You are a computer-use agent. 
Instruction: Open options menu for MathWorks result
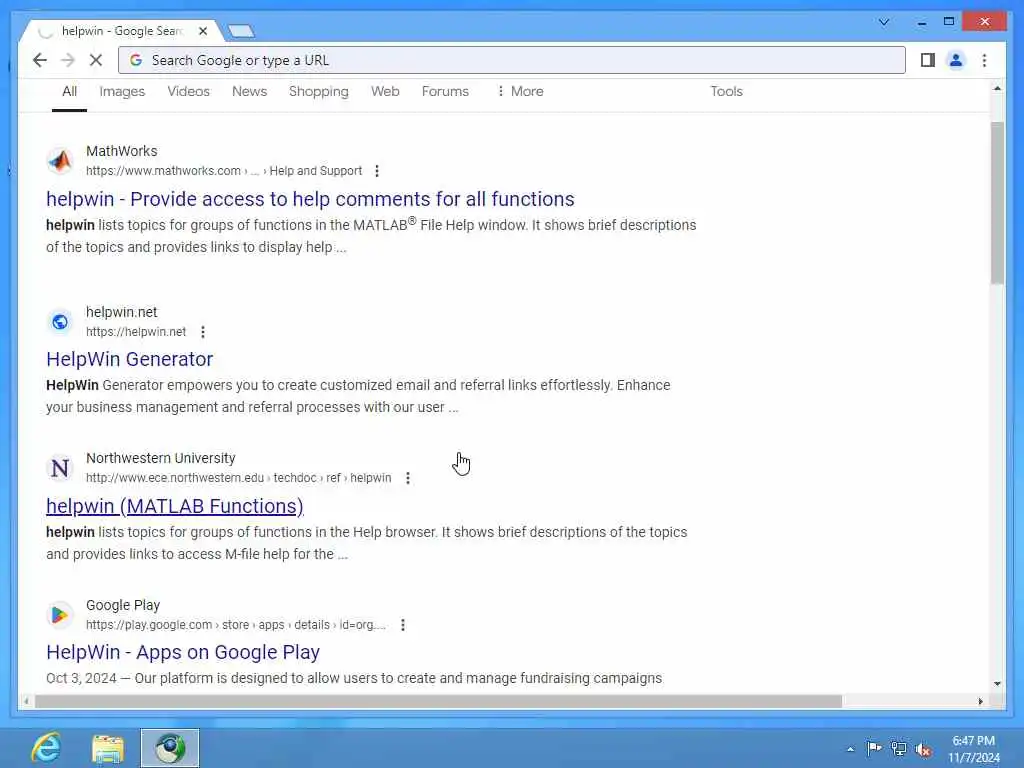pyautogui.click(x=377, y=171)
